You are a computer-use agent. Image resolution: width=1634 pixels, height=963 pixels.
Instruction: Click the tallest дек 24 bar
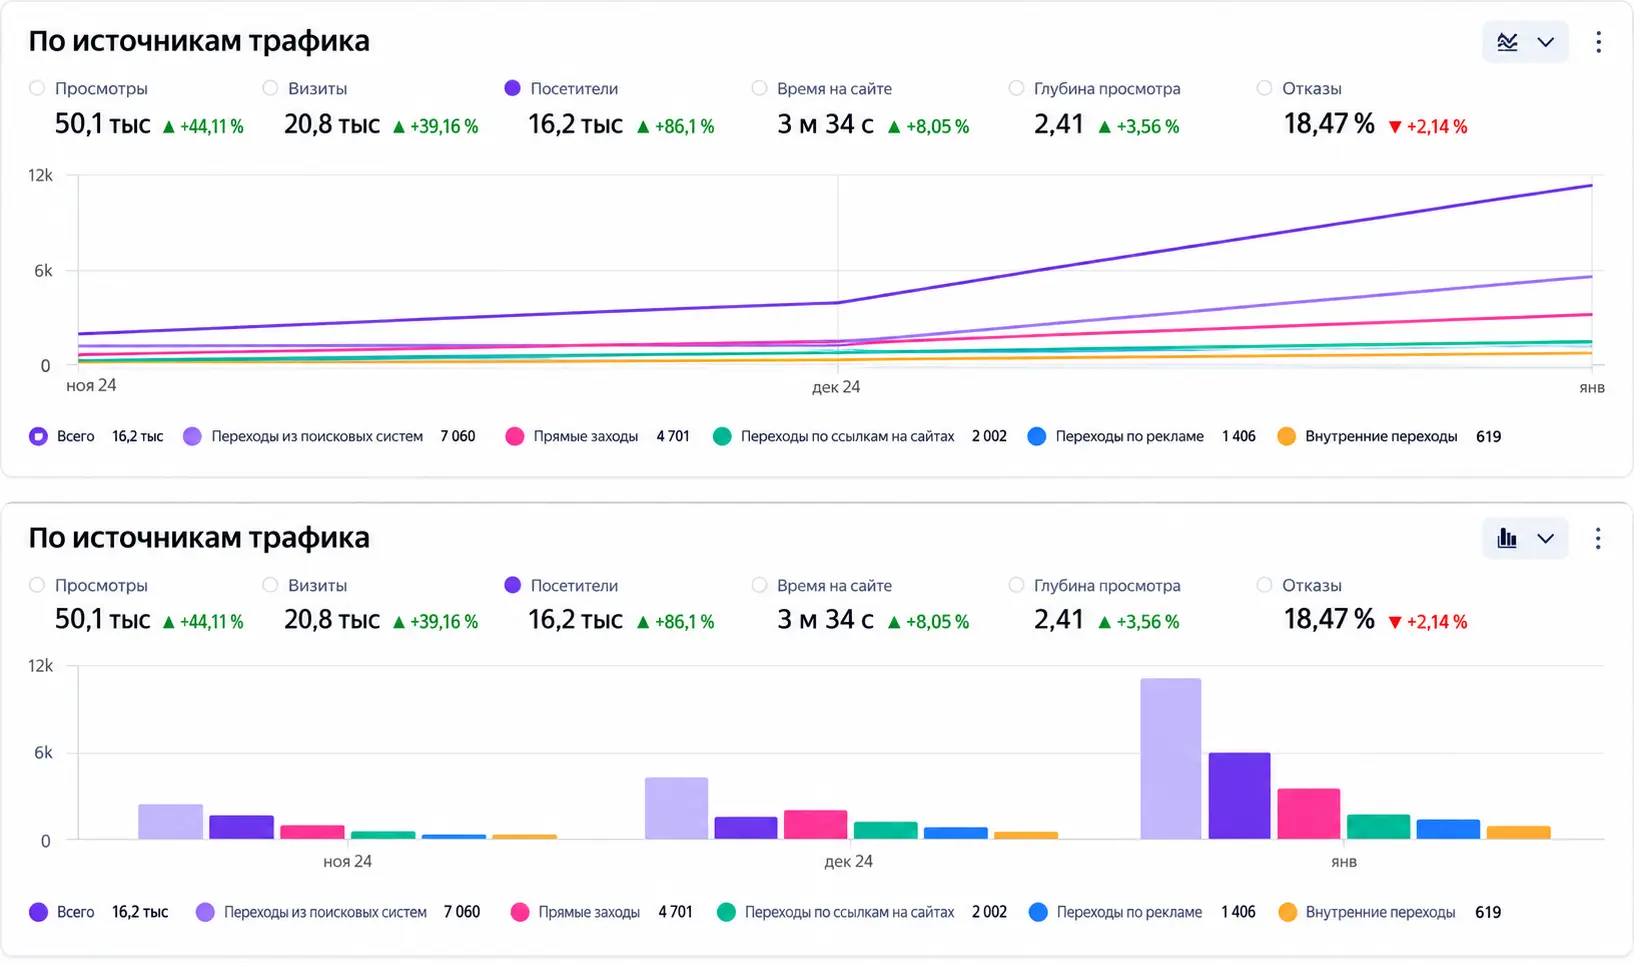coord(676,808)
